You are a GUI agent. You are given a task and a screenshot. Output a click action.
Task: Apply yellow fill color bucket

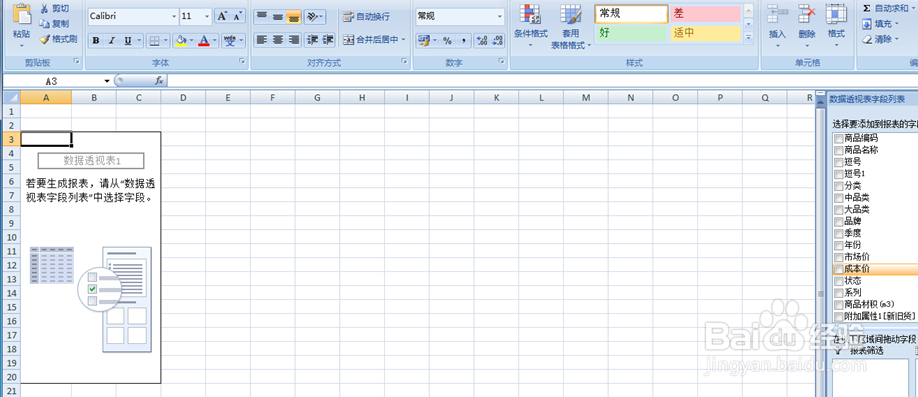pyautogui.click(x=181, y=40)
